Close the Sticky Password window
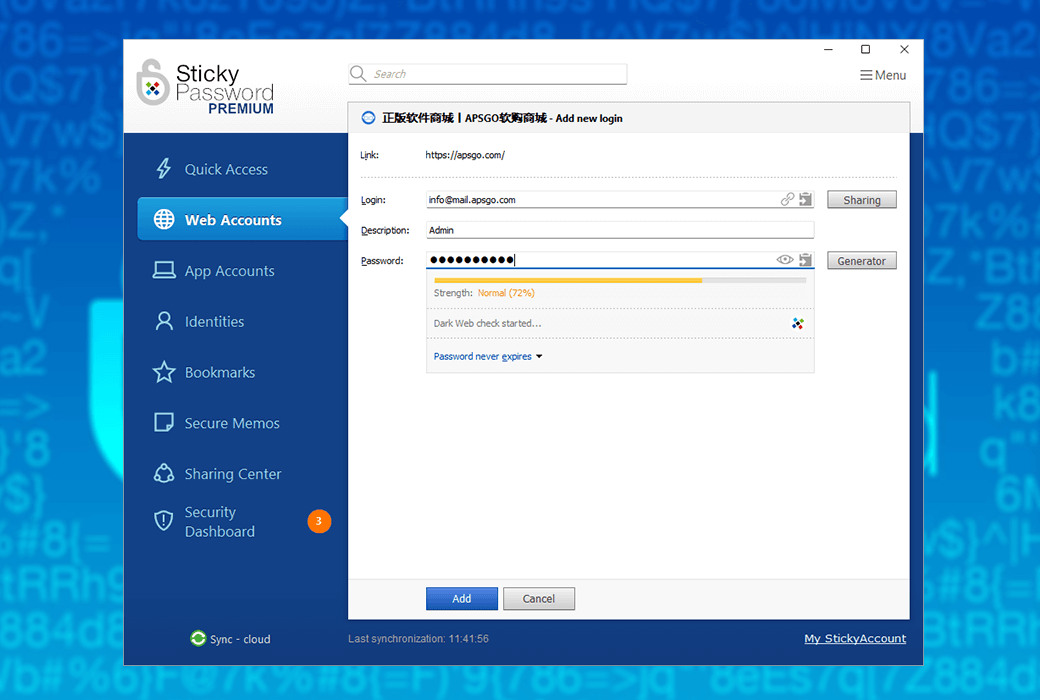1040x700 pixels. pos(904,49)
